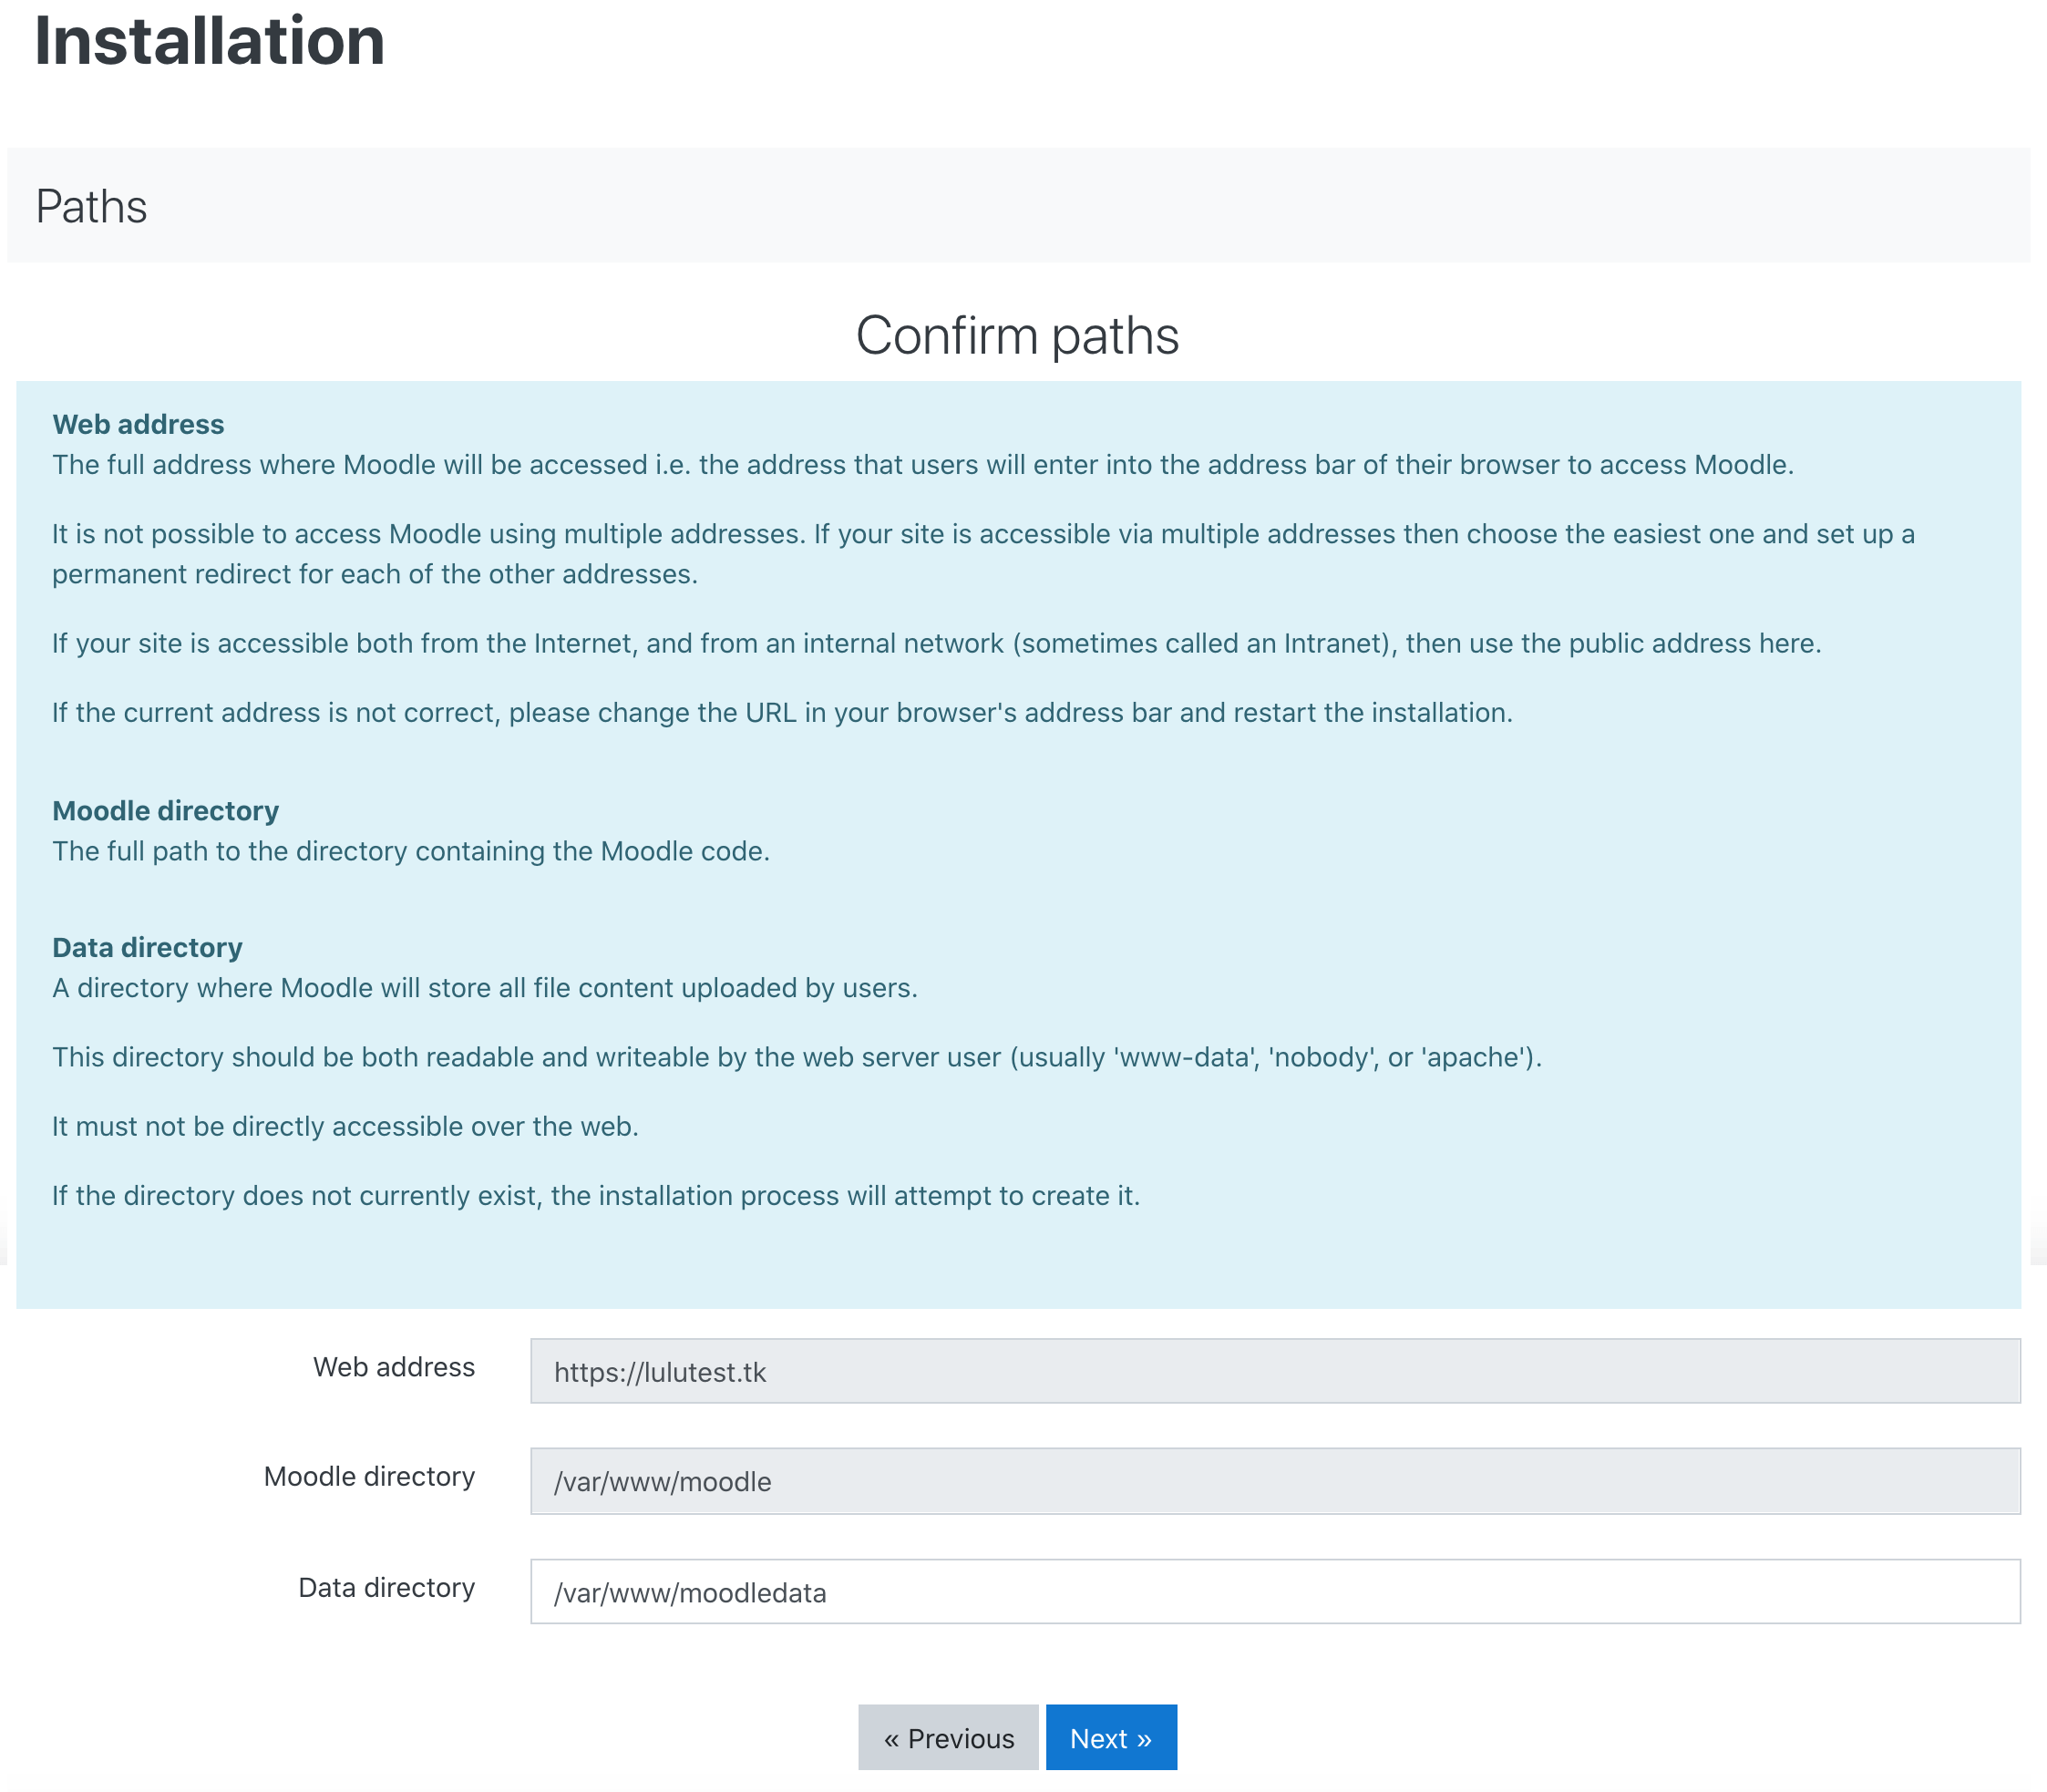Select the Moodle directory field /var/www/moodle
2047x1792 pixels.
tap(1275, 1481)
